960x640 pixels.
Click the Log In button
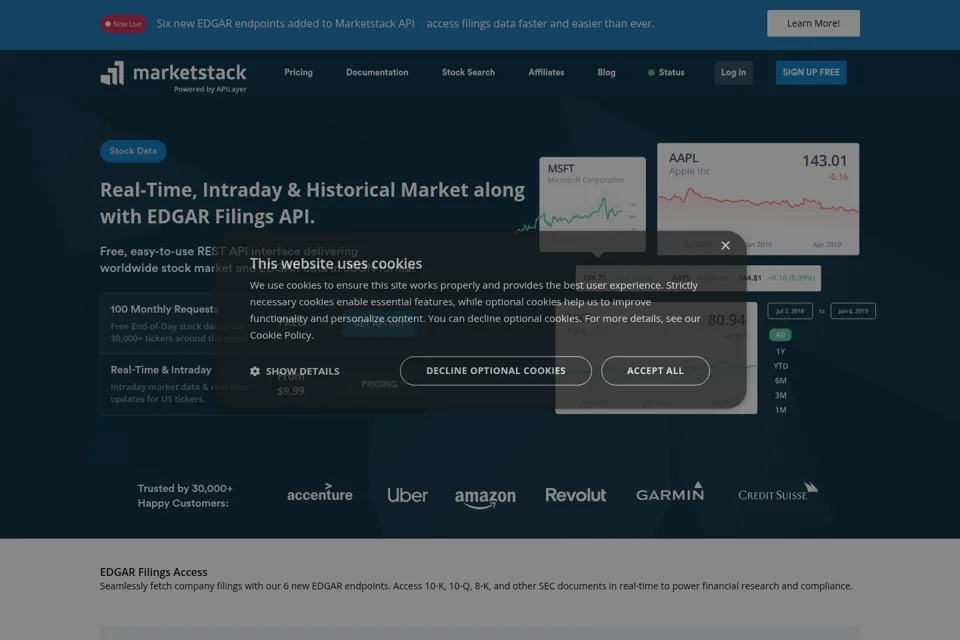coord(733,72)
